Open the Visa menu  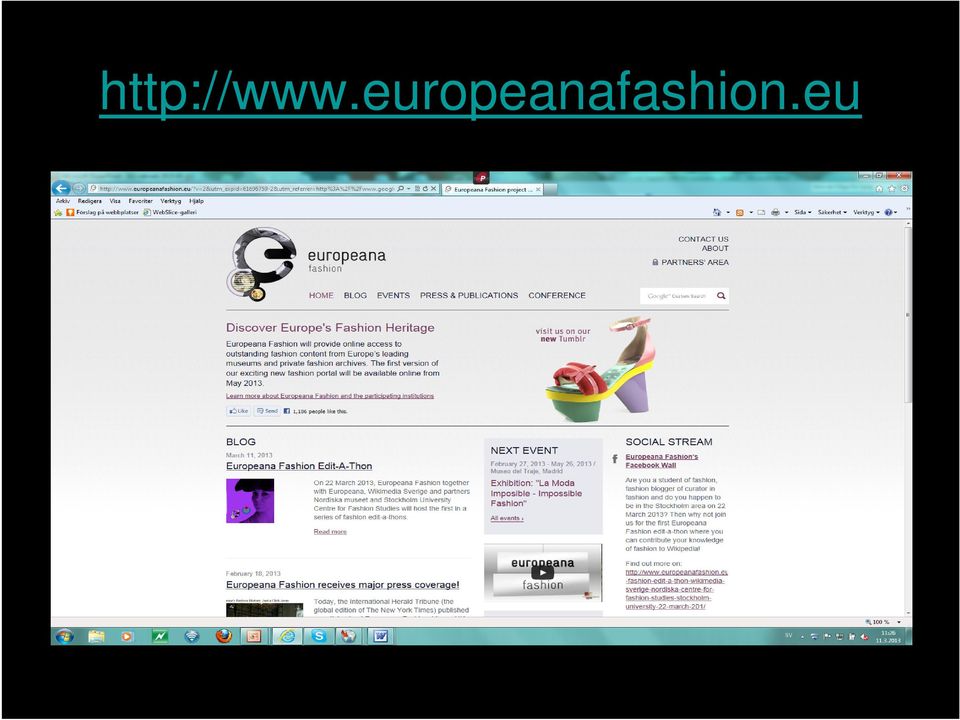[115, 201]
